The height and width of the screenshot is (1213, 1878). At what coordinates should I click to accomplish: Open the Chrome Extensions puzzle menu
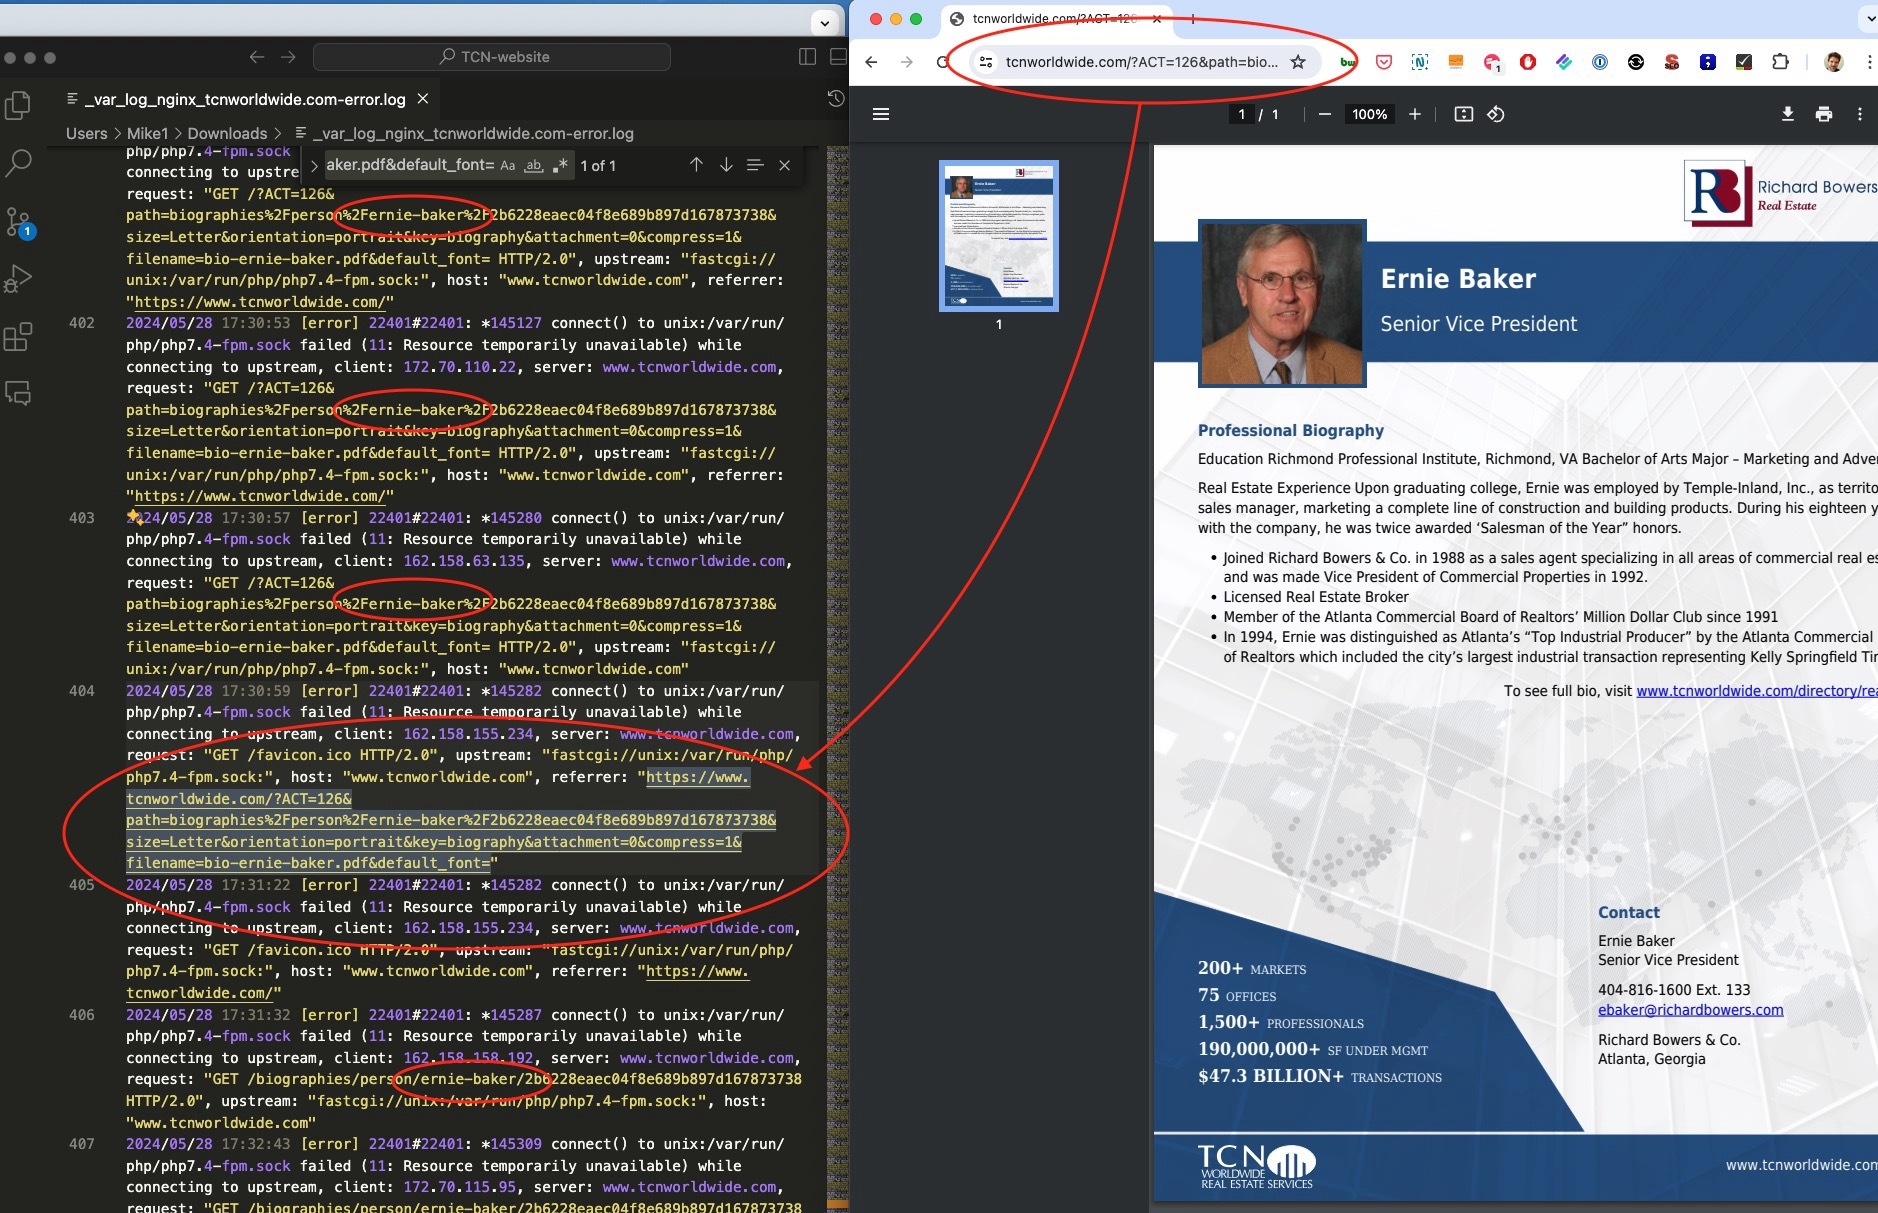click(1780, 62)
